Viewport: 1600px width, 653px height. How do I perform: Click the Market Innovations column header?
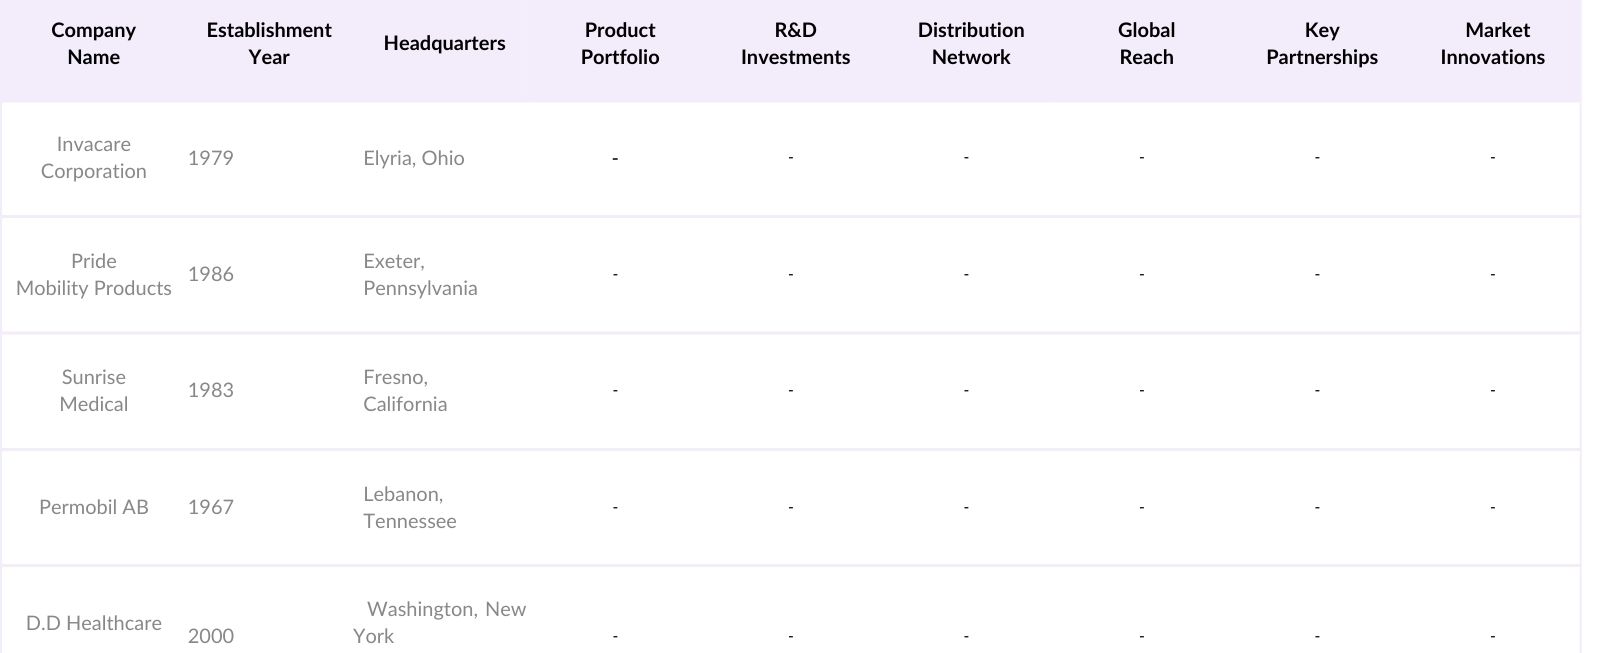point(1492,44)
